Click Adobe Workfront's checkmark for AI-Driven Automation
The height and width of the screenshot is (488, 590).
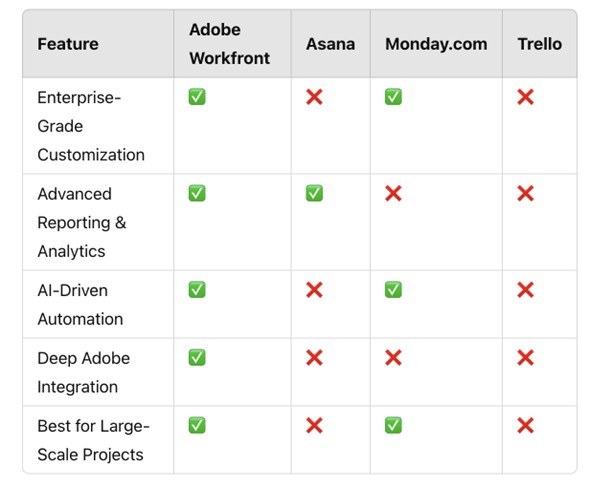click(197, 289)
